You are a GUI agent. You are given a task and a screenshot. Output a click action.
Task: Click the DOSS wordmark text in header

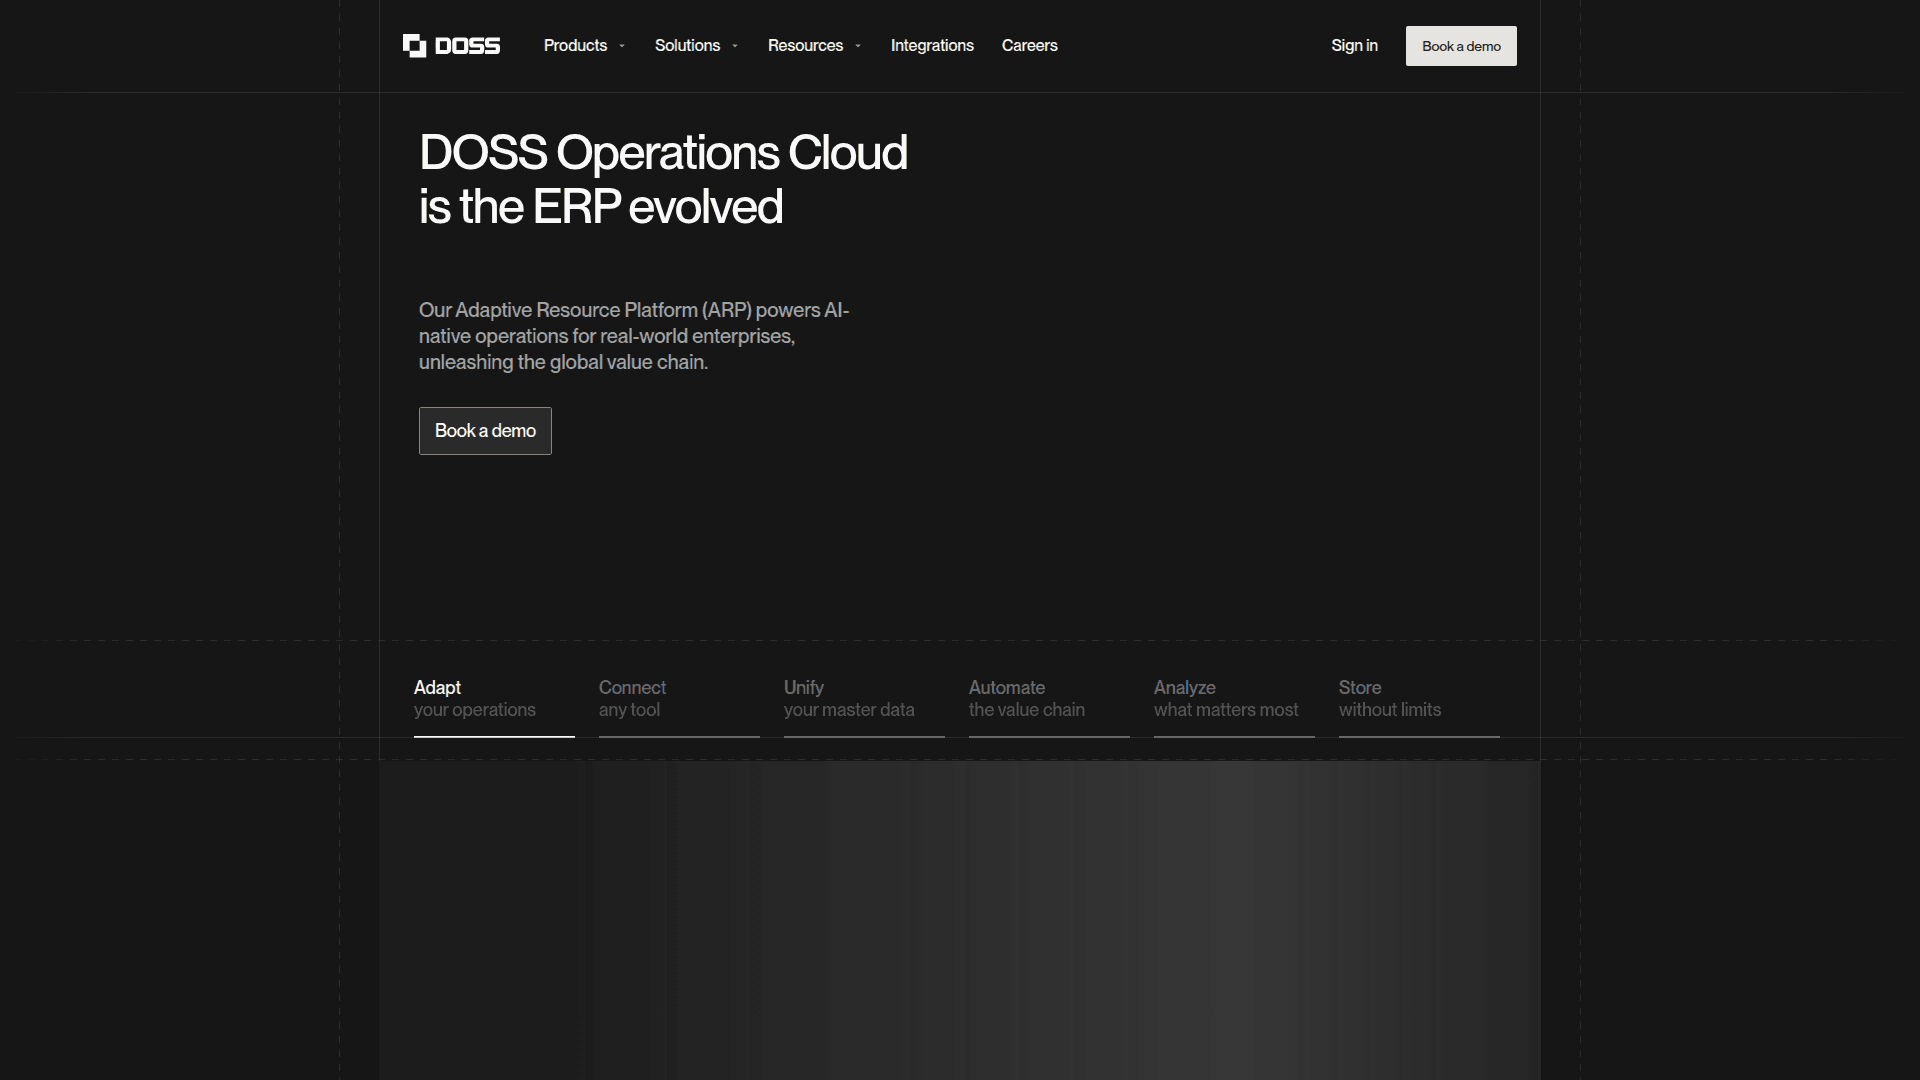click(x=467, y=46)
